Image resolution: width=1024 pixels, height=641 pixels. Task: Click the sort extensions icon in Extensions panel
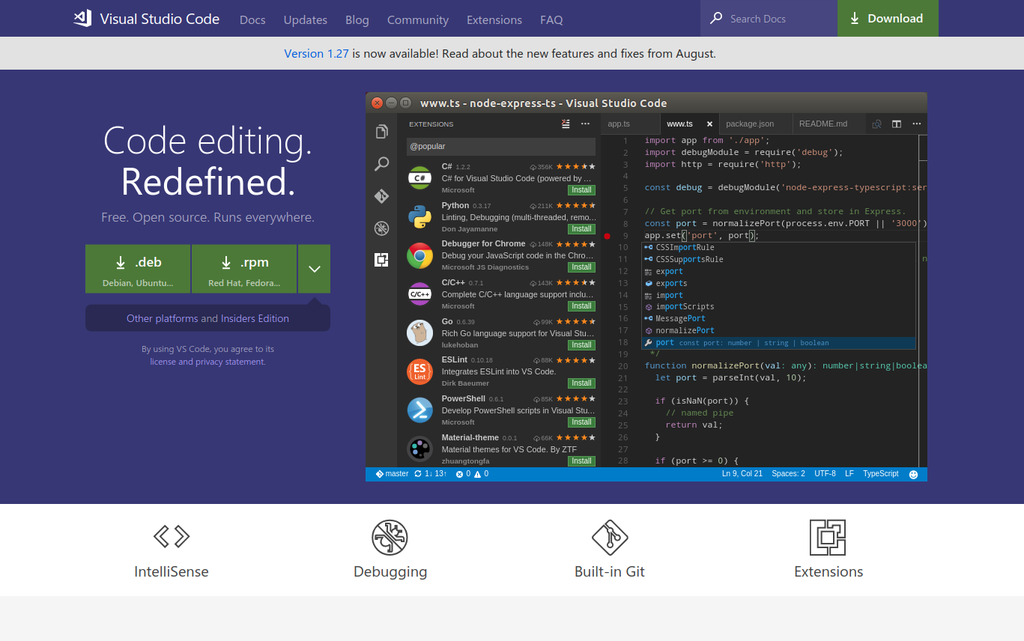click(x=564, y=125)
